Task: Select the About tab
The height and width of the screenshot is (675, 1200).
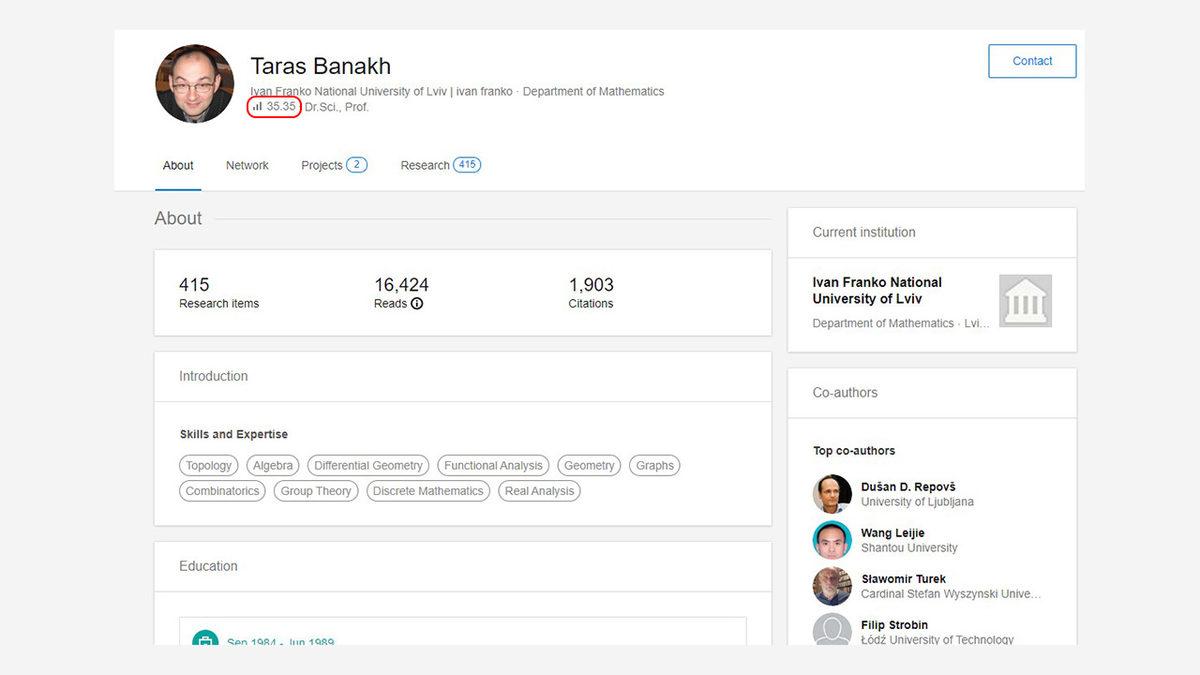Action: (178, 165)
